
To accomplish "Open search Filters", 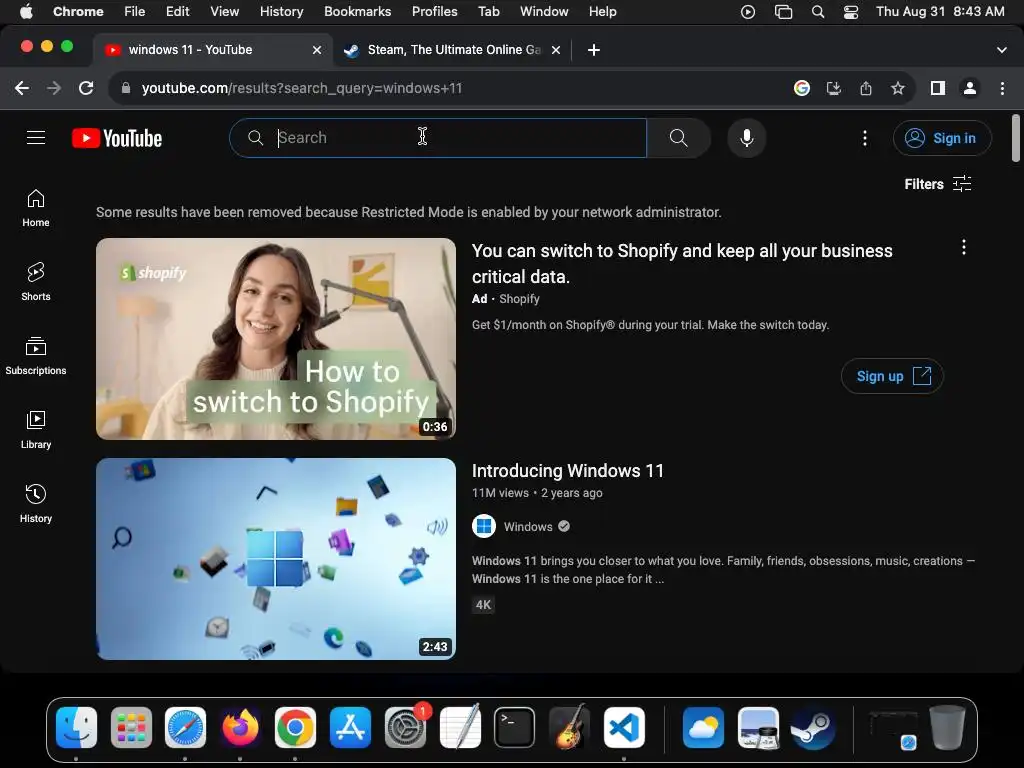I will coord(938,184).
